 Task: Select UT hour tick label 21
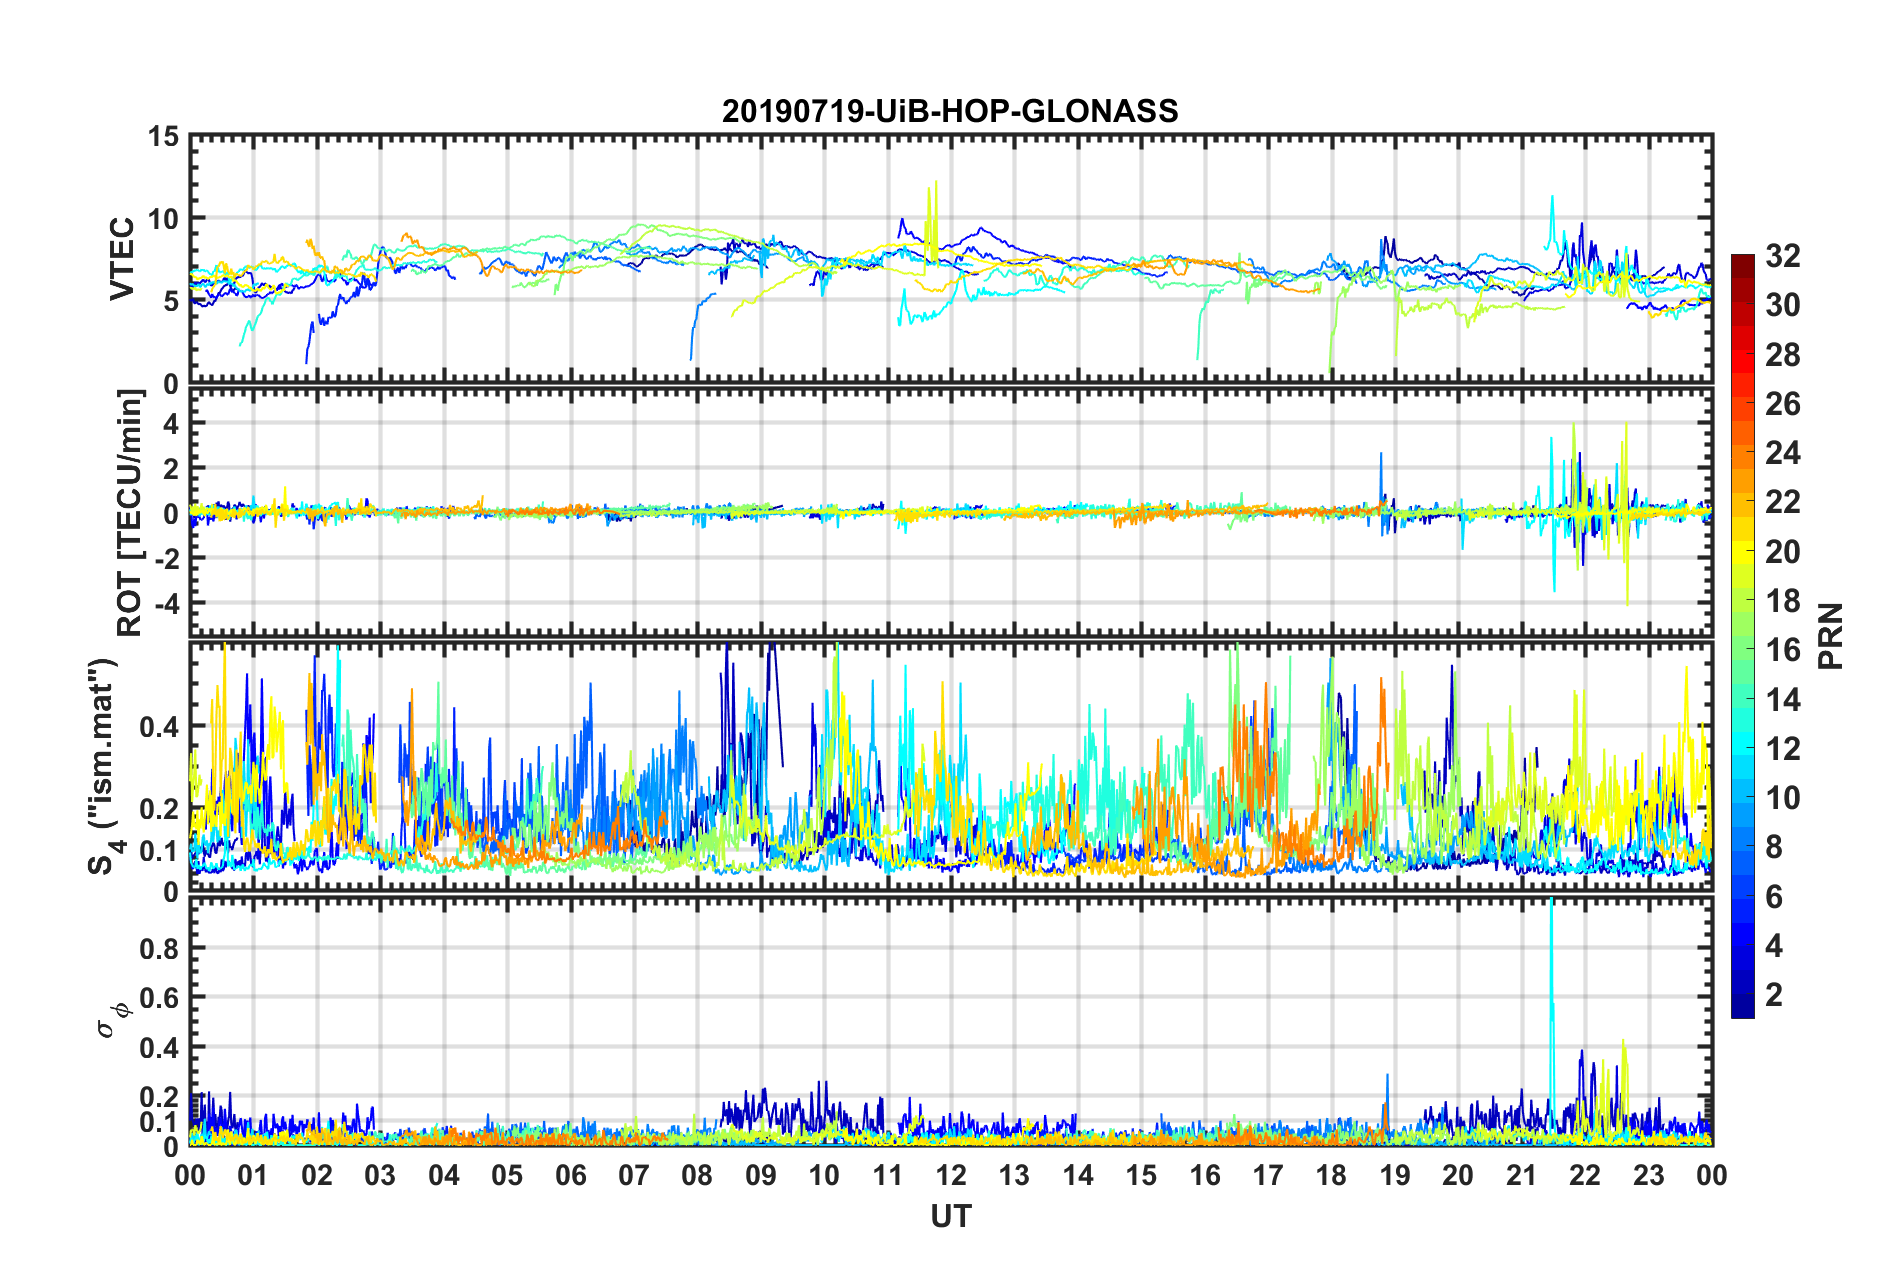1522,1175
